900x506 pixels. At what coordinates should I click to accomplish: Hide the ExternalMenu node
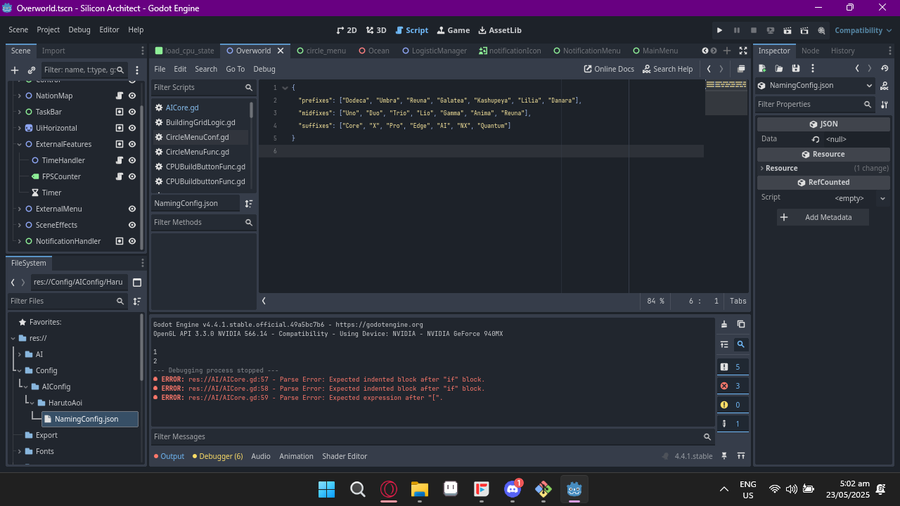coord(132,209)
